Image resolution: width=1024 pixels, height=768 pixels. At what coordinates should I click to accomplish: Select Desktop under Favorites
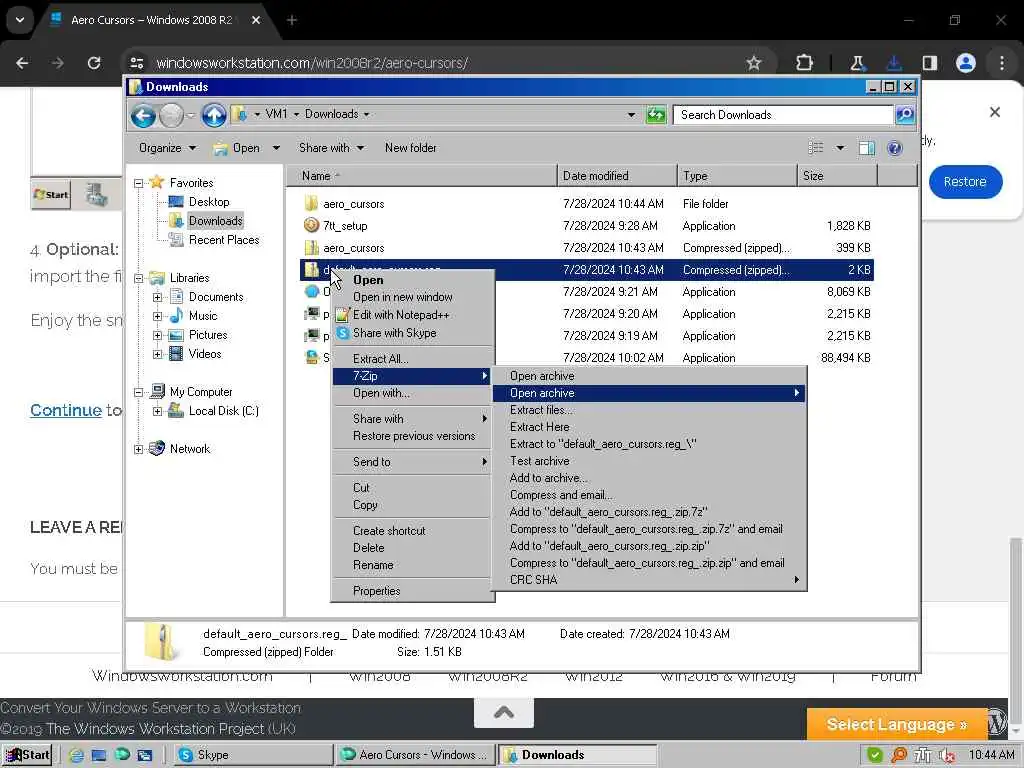click(209, 202)
